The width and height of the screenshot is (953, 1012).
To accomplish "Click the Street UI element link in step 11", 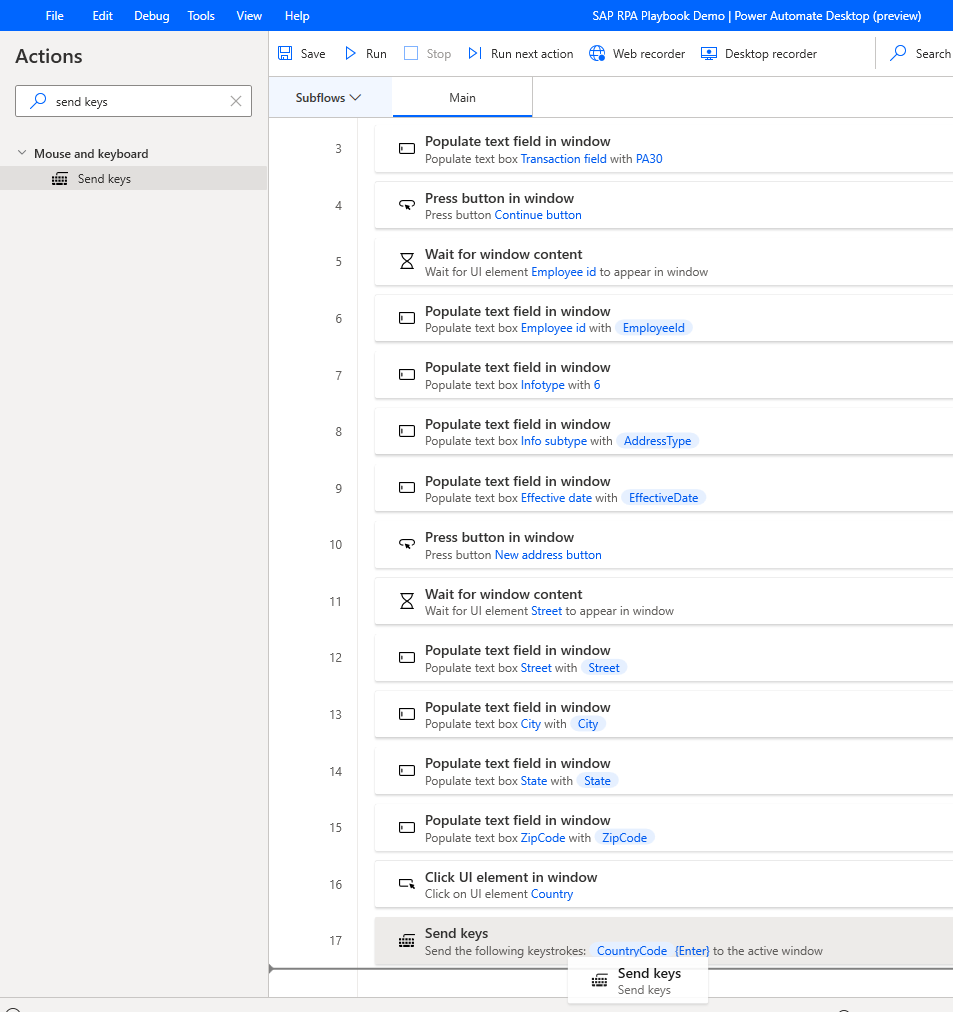I will pos(547,611).
